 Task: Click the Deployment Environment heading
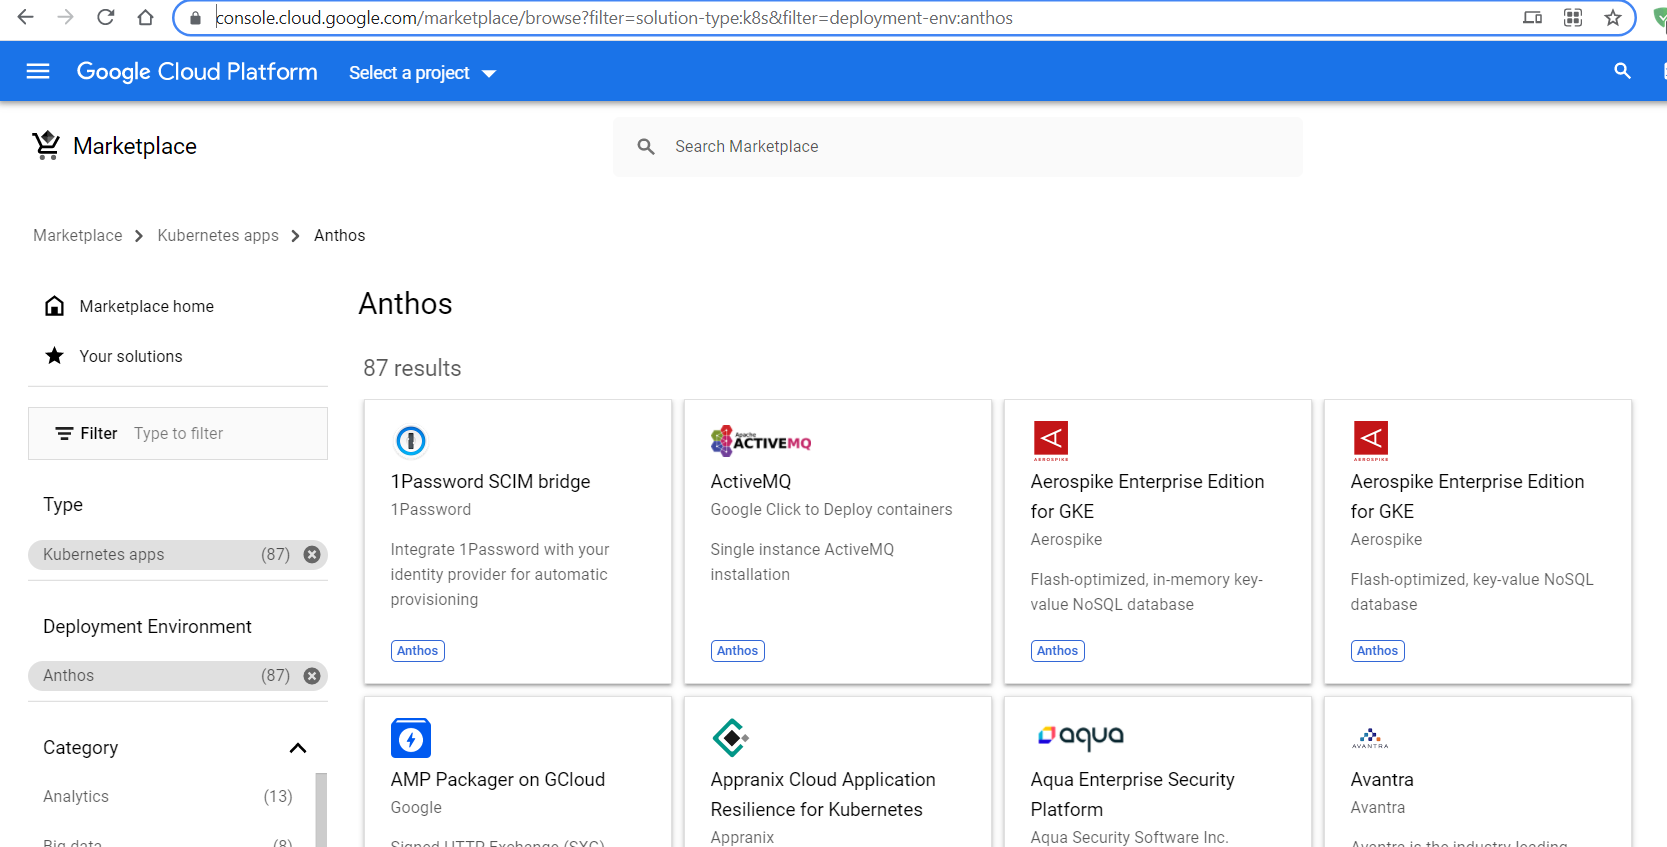point(147,626)
